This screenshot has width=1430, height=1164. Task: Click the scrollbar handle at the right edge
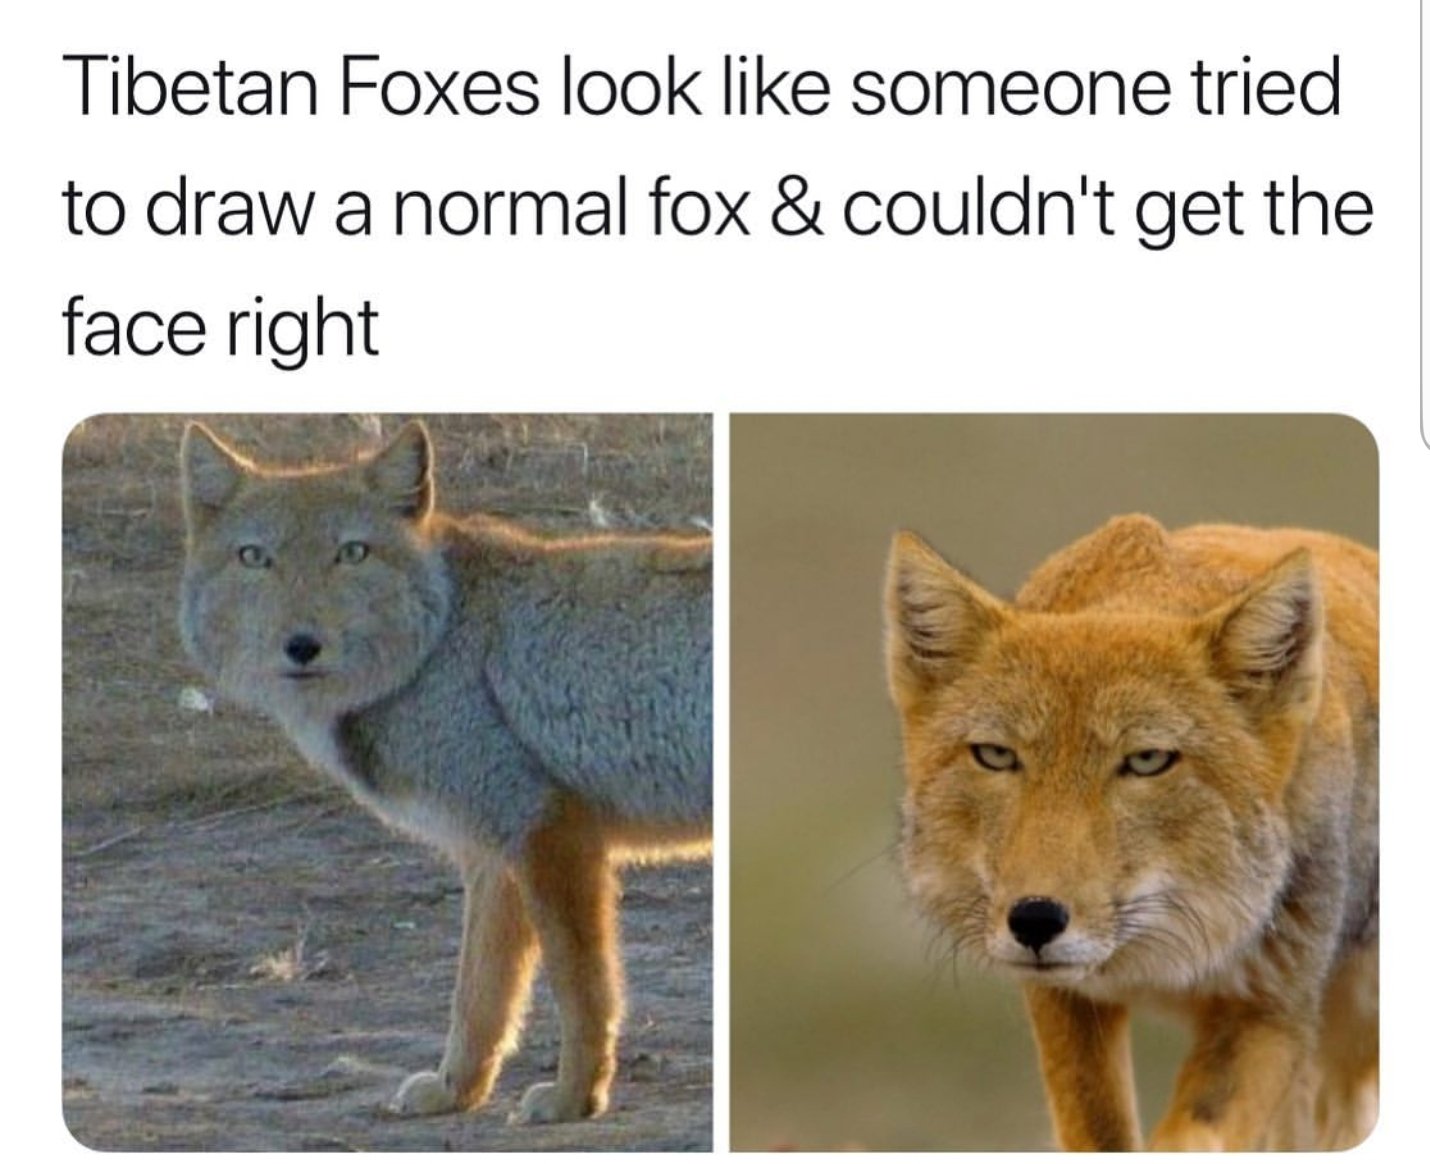tap(1424, 220)
